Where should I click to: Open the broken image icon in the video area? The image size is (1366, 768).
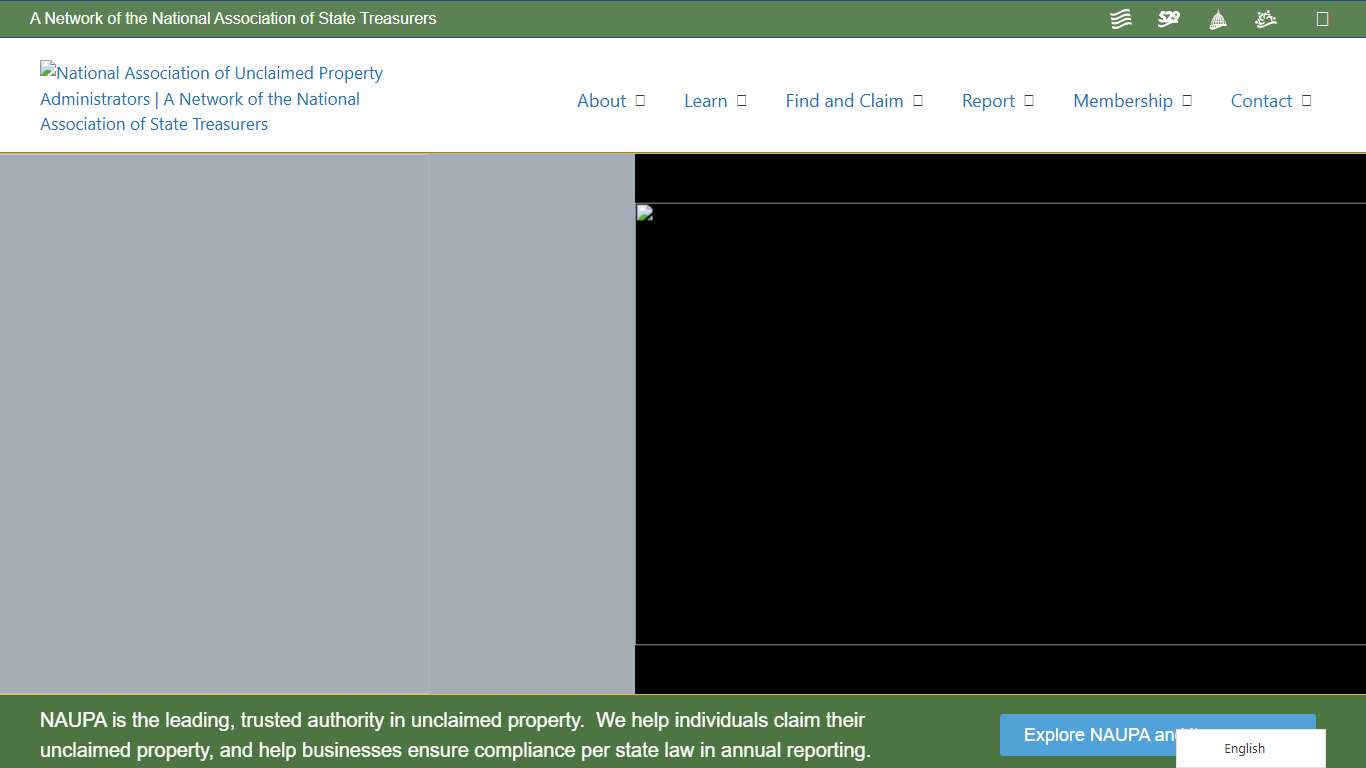tap(641, 213)
